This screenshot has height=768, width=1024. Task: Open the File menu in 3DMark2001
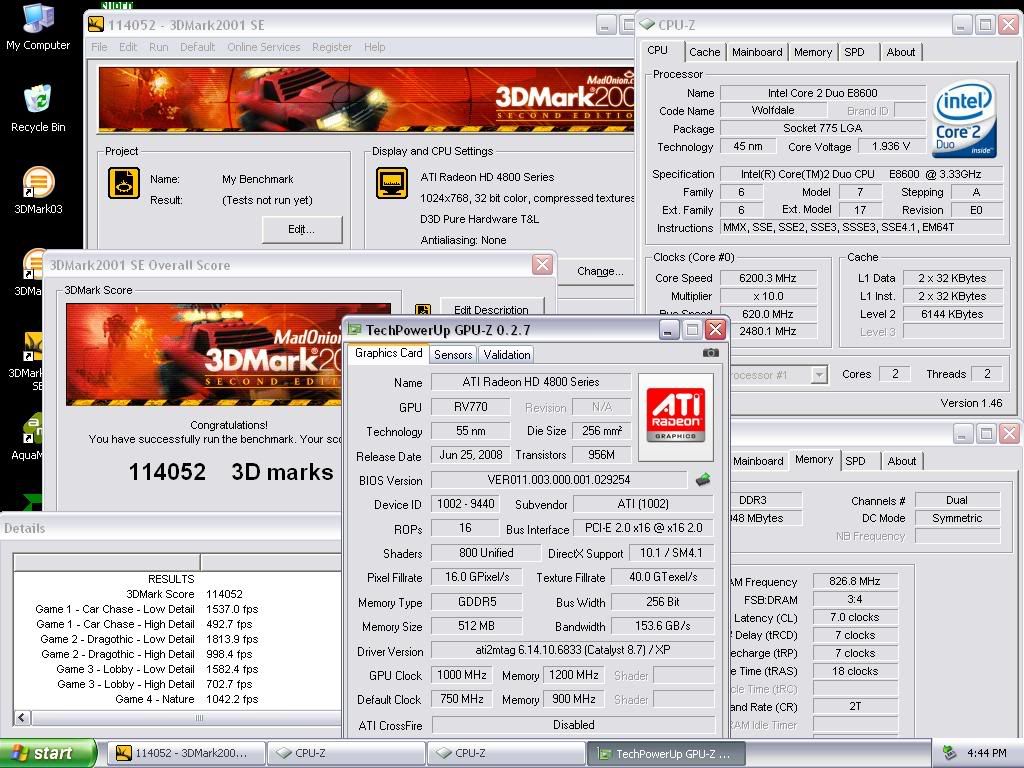tap(99, 47)
